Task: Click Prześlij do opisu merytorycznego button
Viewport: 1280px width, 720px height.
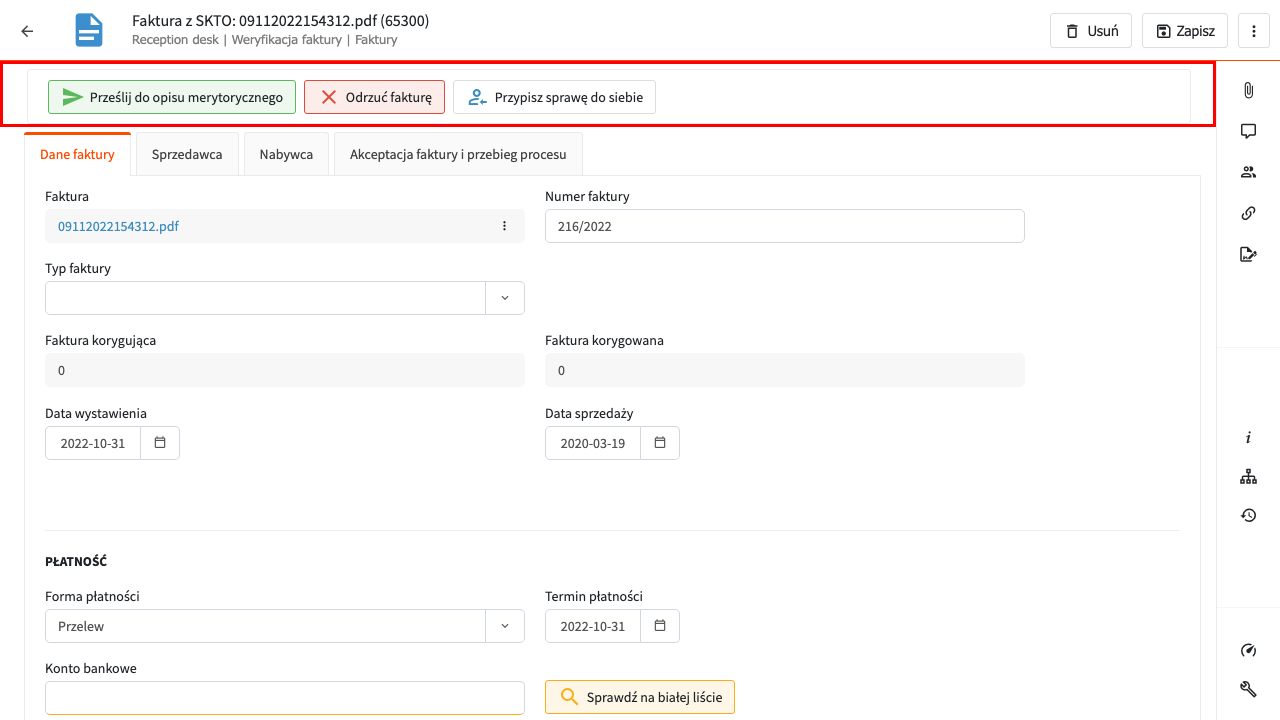Action: [172, 97]
